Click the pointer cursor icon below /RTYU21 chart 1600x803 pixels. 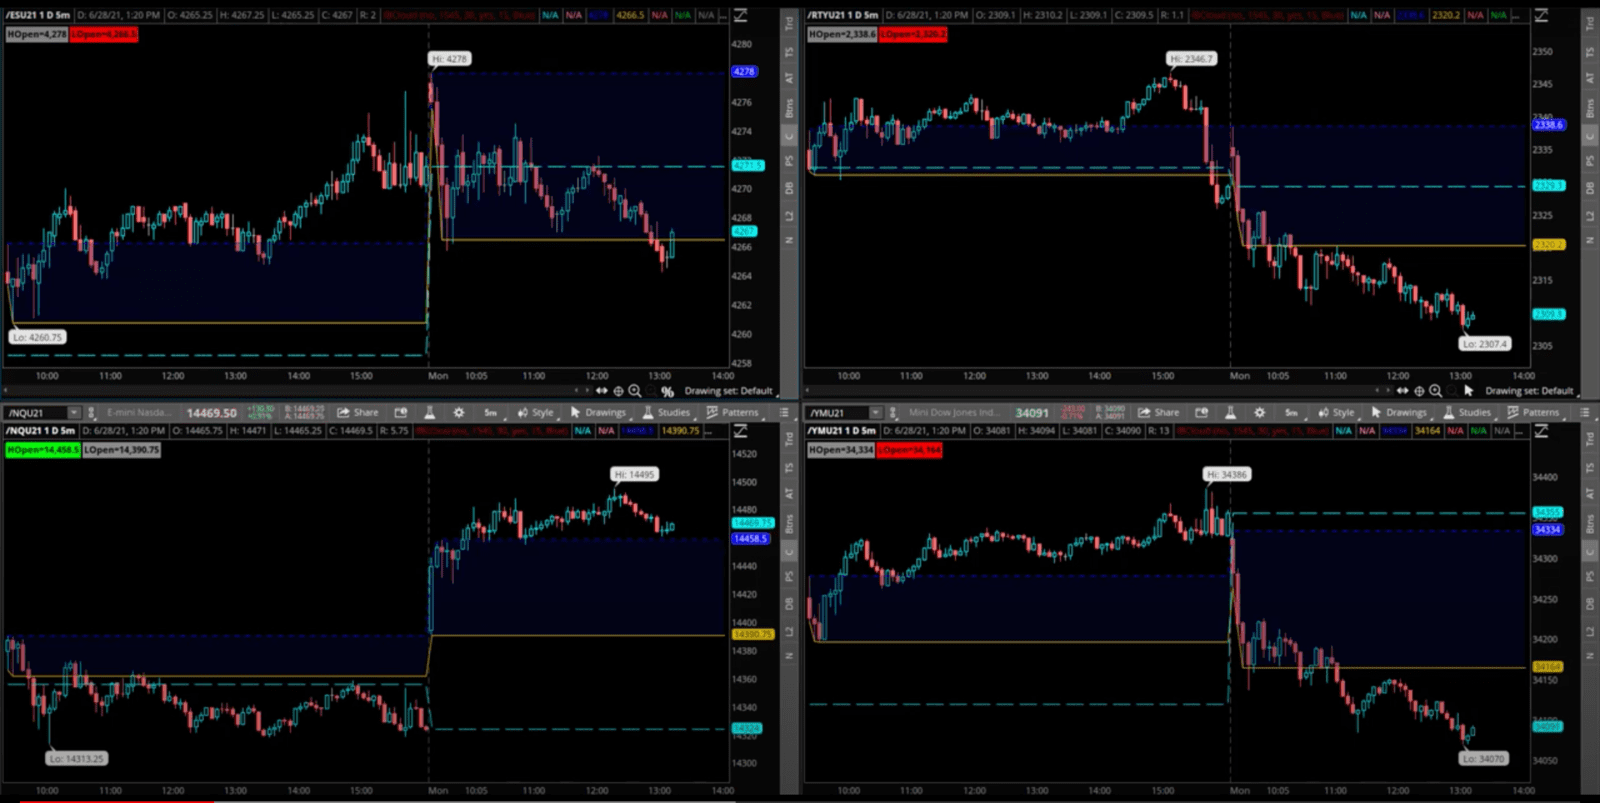click(1468, 391)
